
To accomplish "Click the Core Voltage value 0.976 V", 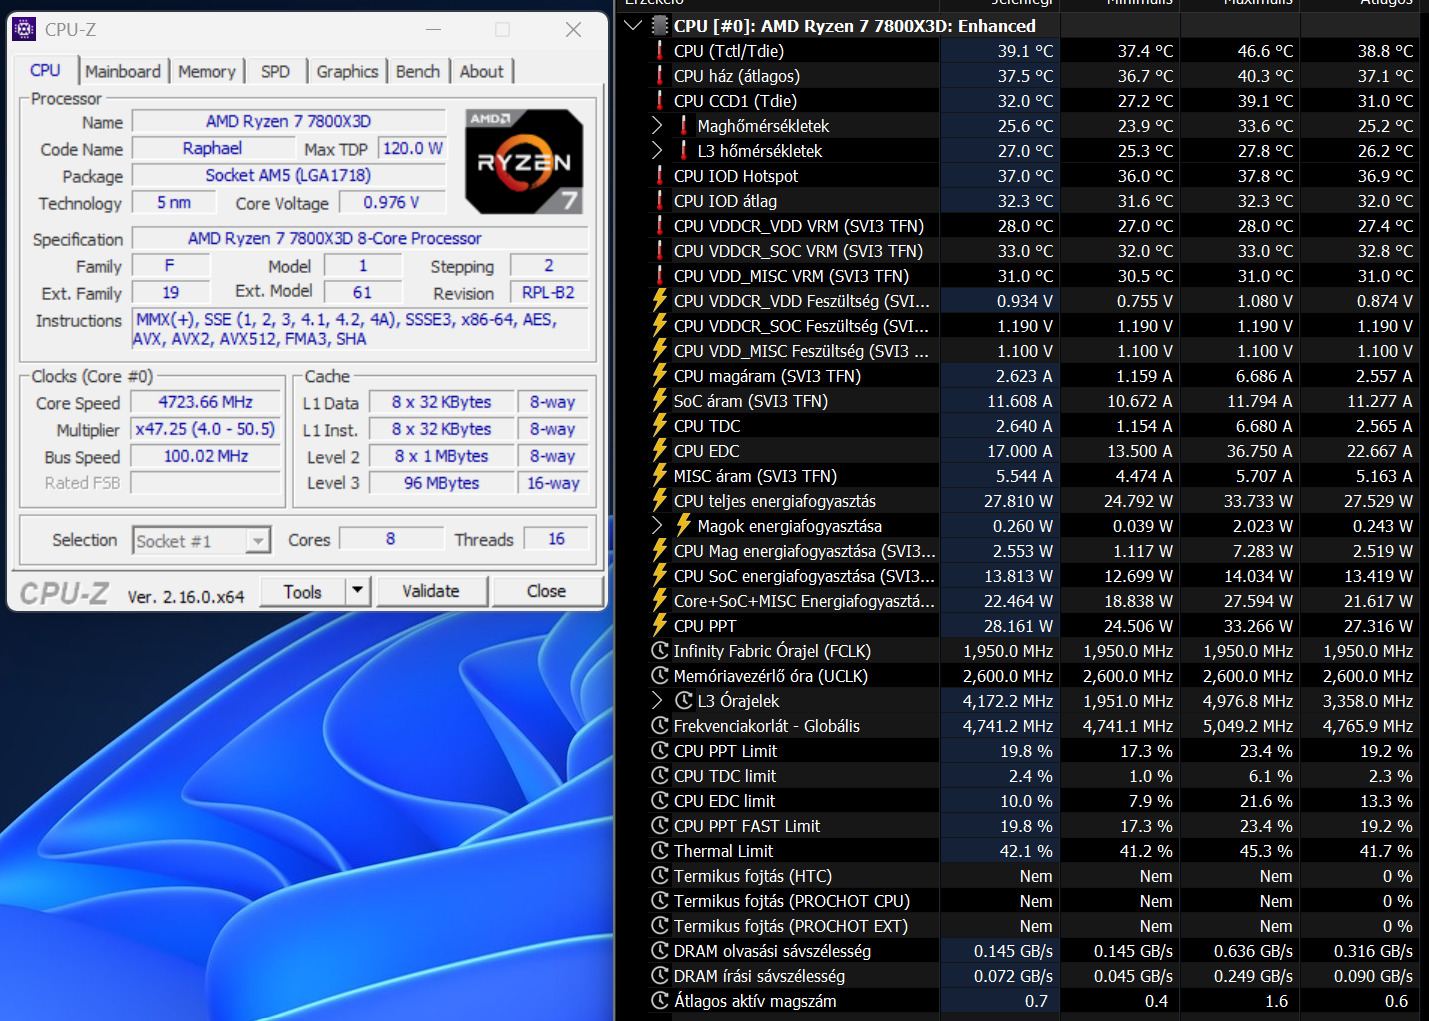I will click(391, 202).
